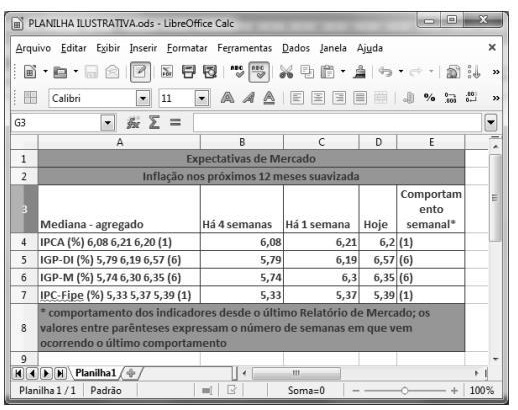
Task: Click the Print icon in toolbar
Action: click(x=189, y=72)
